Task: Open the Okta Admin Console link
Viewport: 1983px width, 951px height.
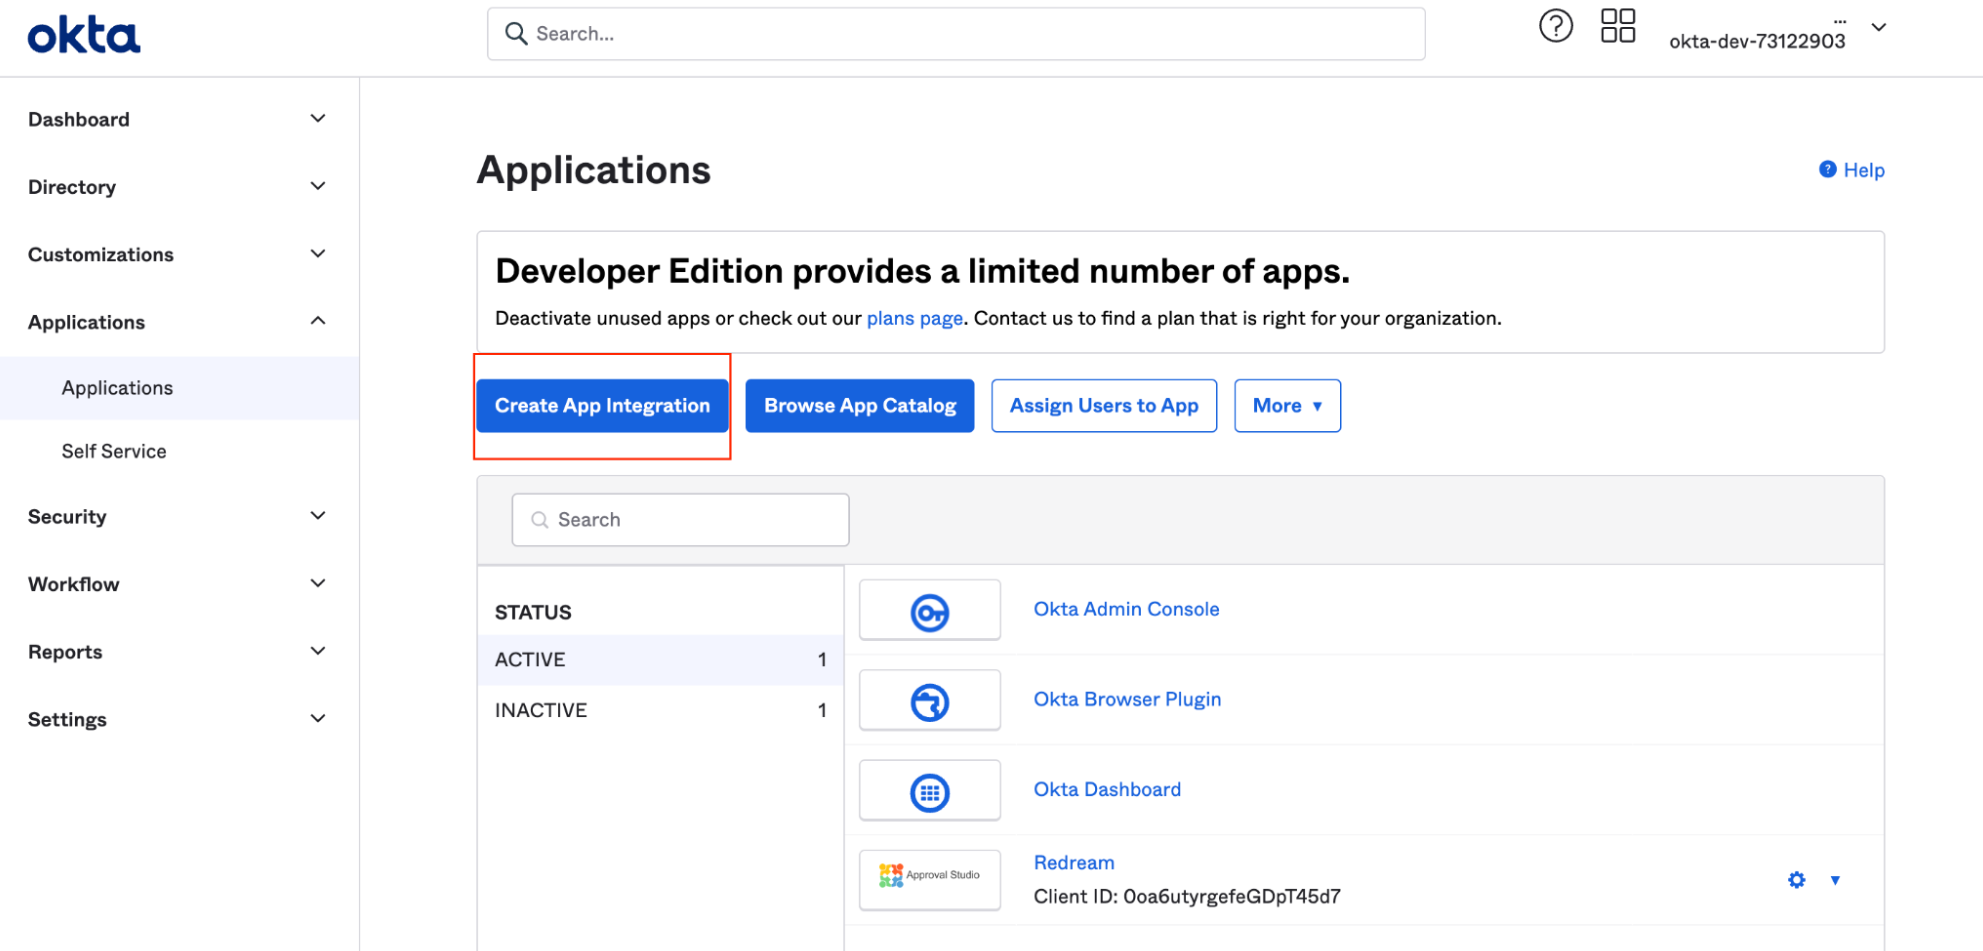Action: tap(1126, 609)
